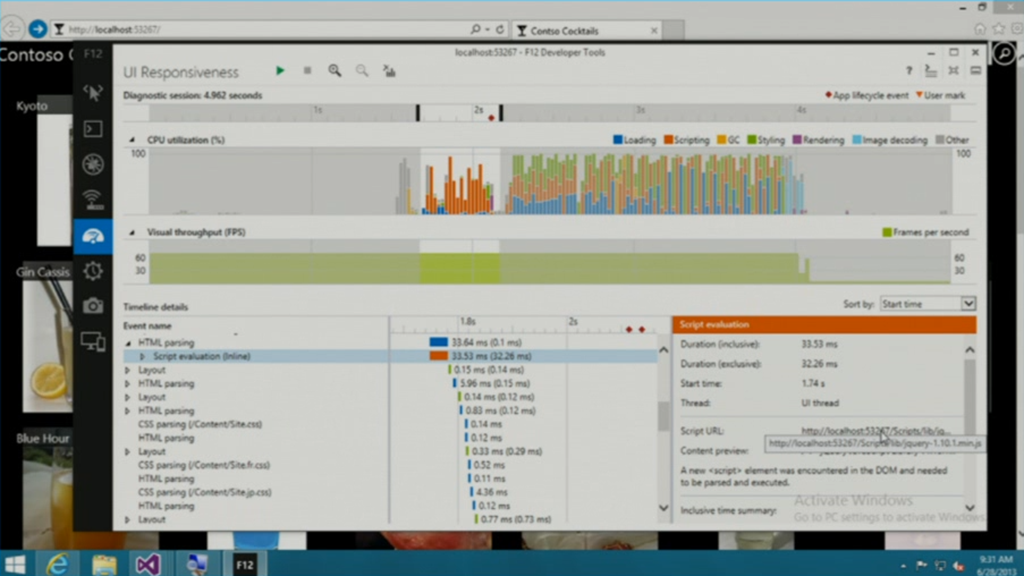Reset timeline zoom with the zoom-out magnifier
Screen dimensions: 1024x576
tap(362, 71)
